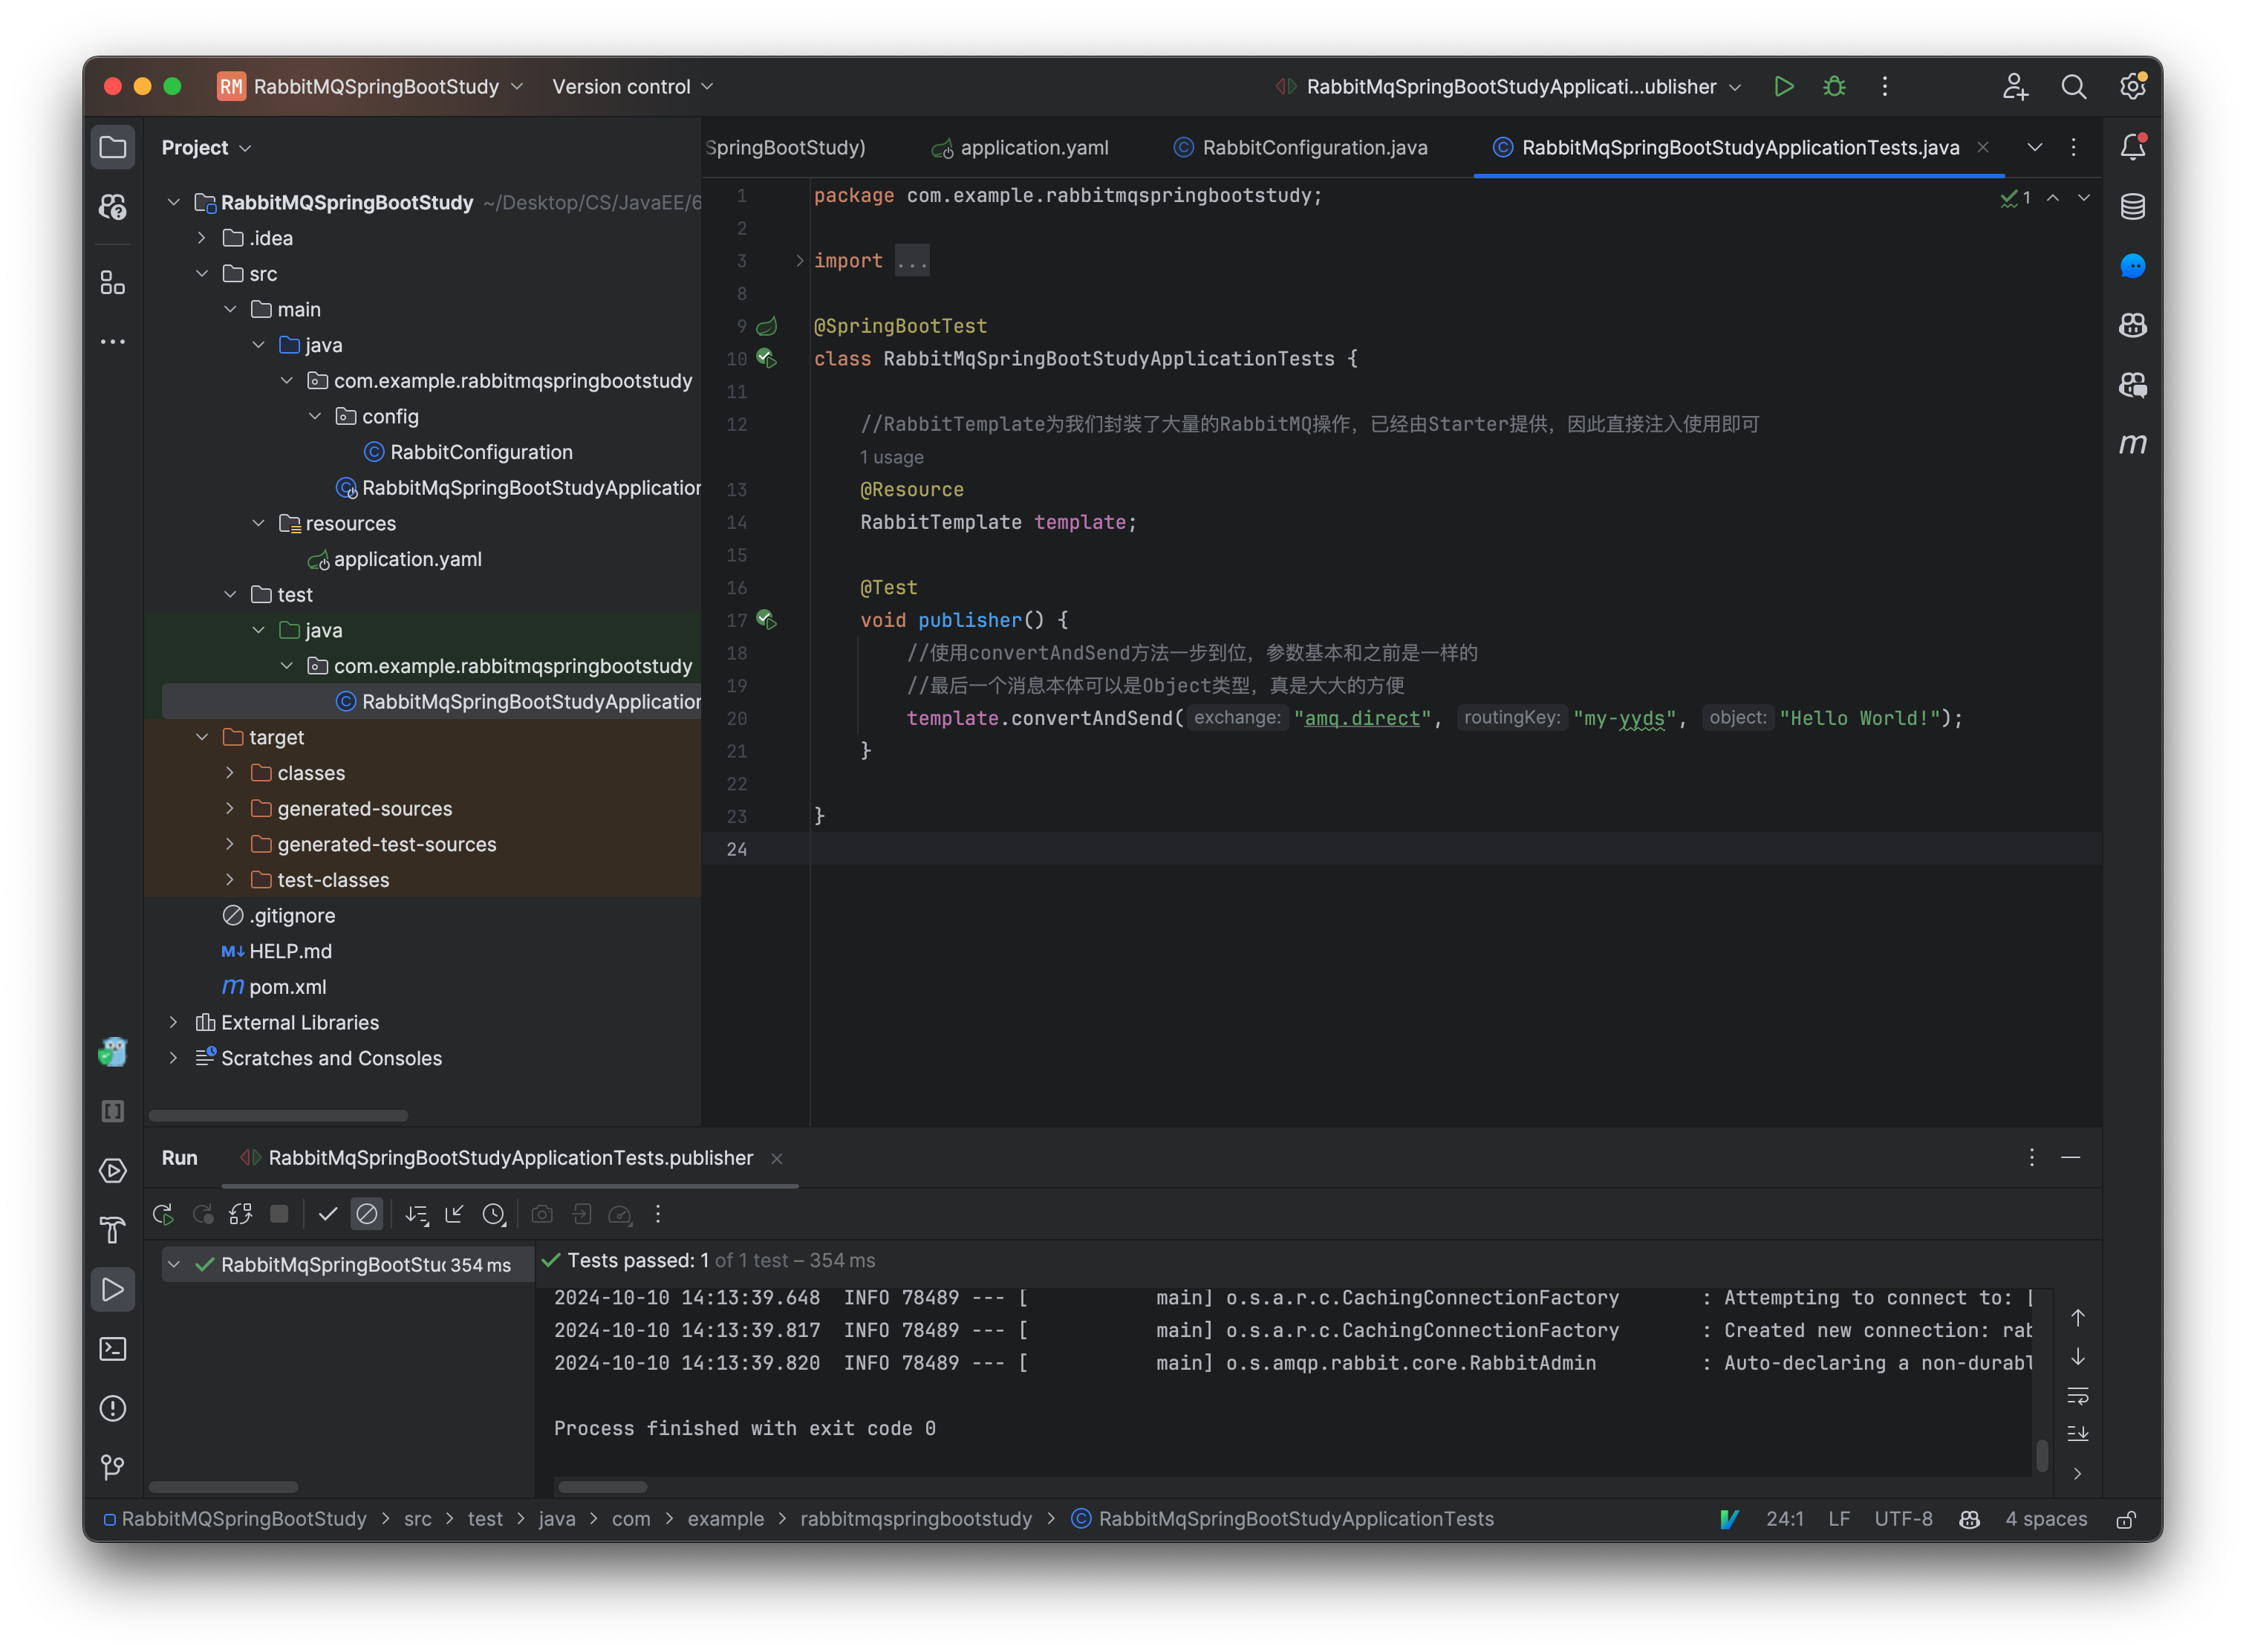
Task: Click the Debug bug icon in toolbar
Action: pyautogui.click(x=1834, y=87)
